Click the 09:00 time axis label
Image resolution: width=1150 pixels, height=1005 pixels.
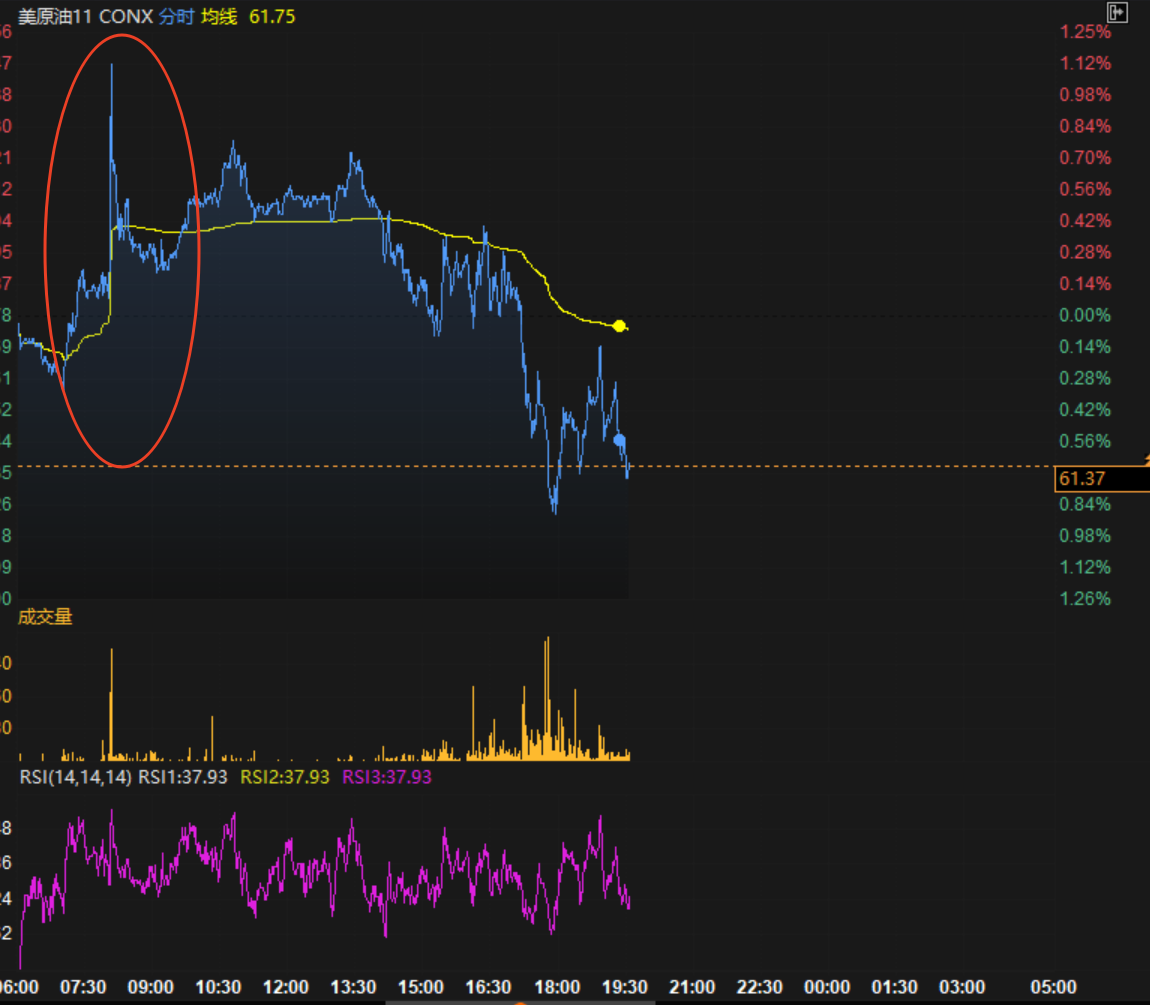coord(150,987)
